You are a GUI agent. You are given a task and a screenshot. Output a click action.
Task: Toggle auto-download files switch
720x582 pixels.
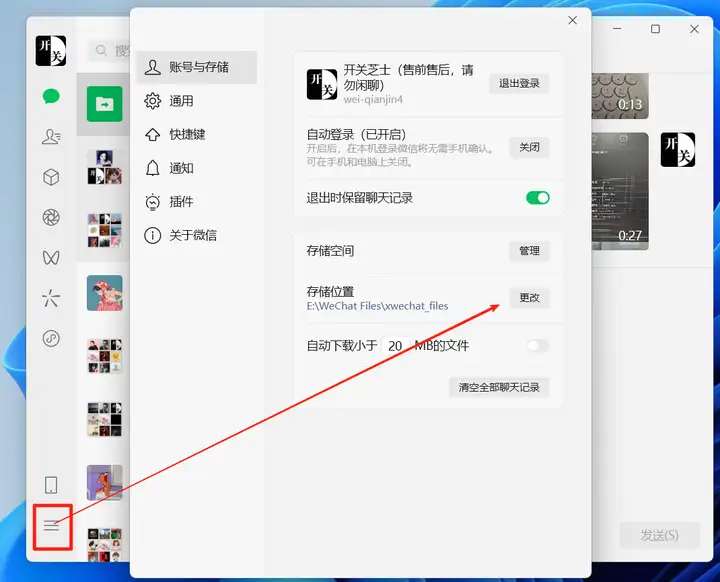point(538,345)
